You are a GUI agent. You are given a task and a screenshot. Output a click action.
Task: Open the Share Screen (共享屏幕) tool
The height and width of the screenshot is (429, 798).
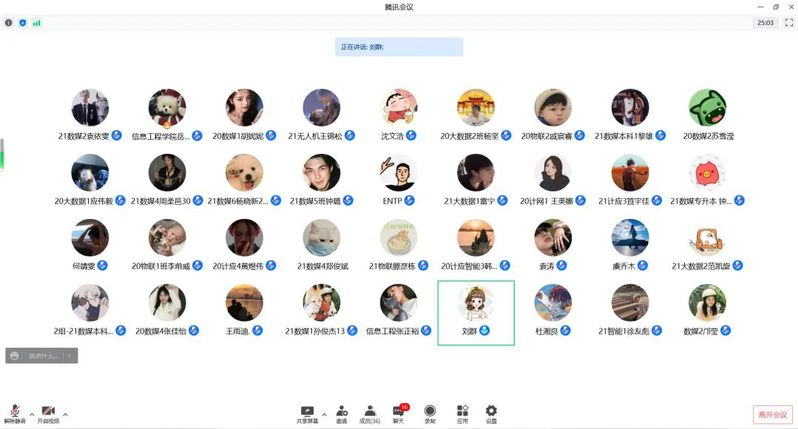point(306,412)
